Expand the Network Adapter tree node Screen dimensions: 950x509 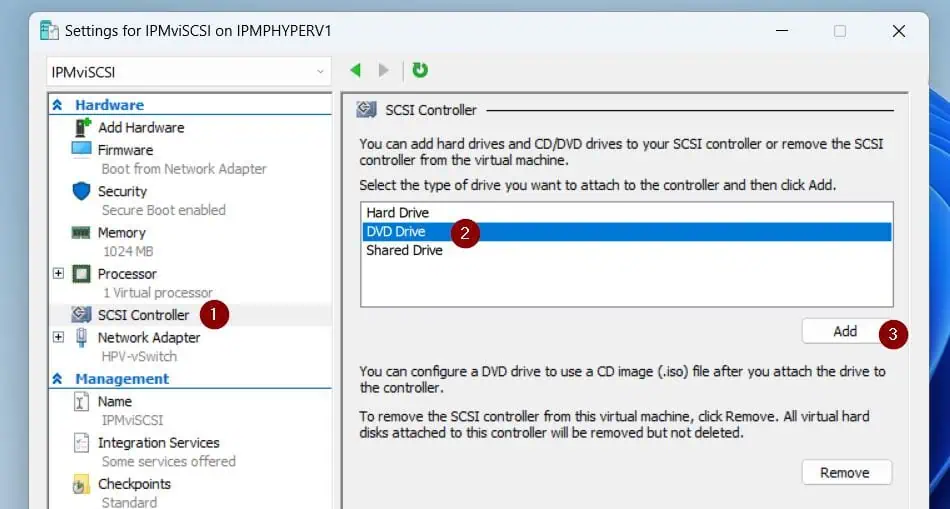coord(58,337)
